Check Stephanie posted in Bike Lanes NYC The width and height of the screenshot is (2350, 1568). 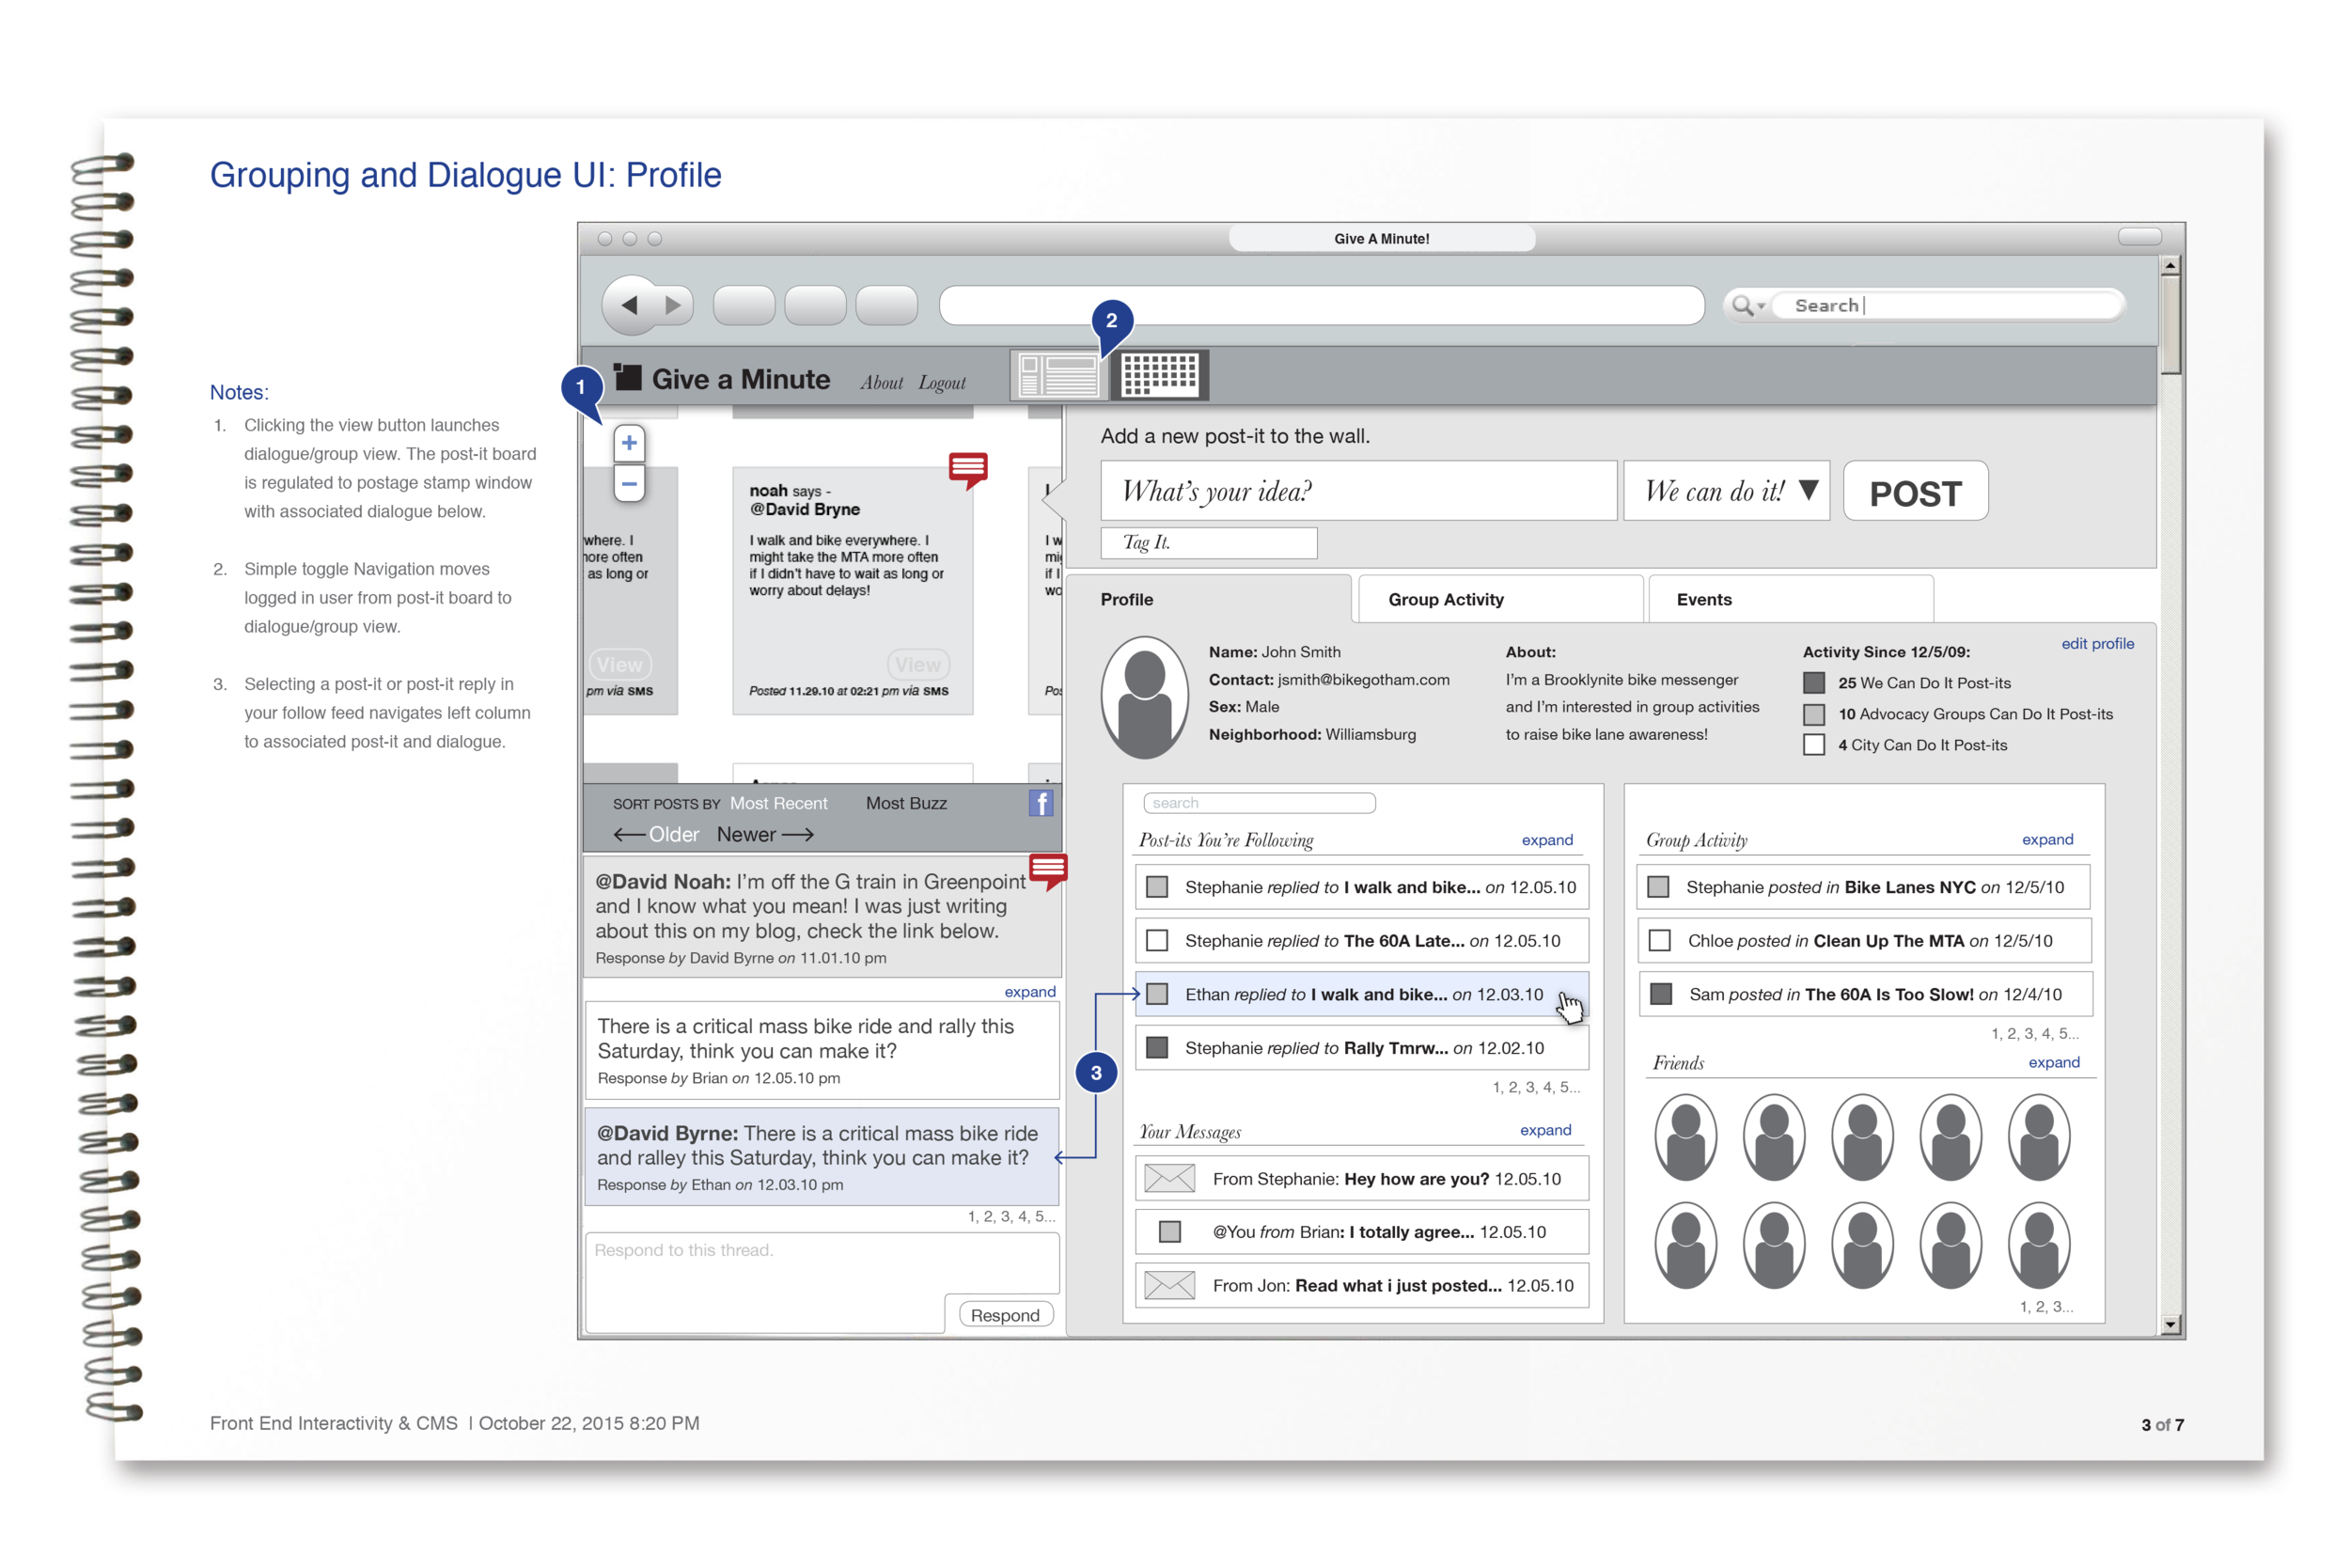coord(1658,887)
